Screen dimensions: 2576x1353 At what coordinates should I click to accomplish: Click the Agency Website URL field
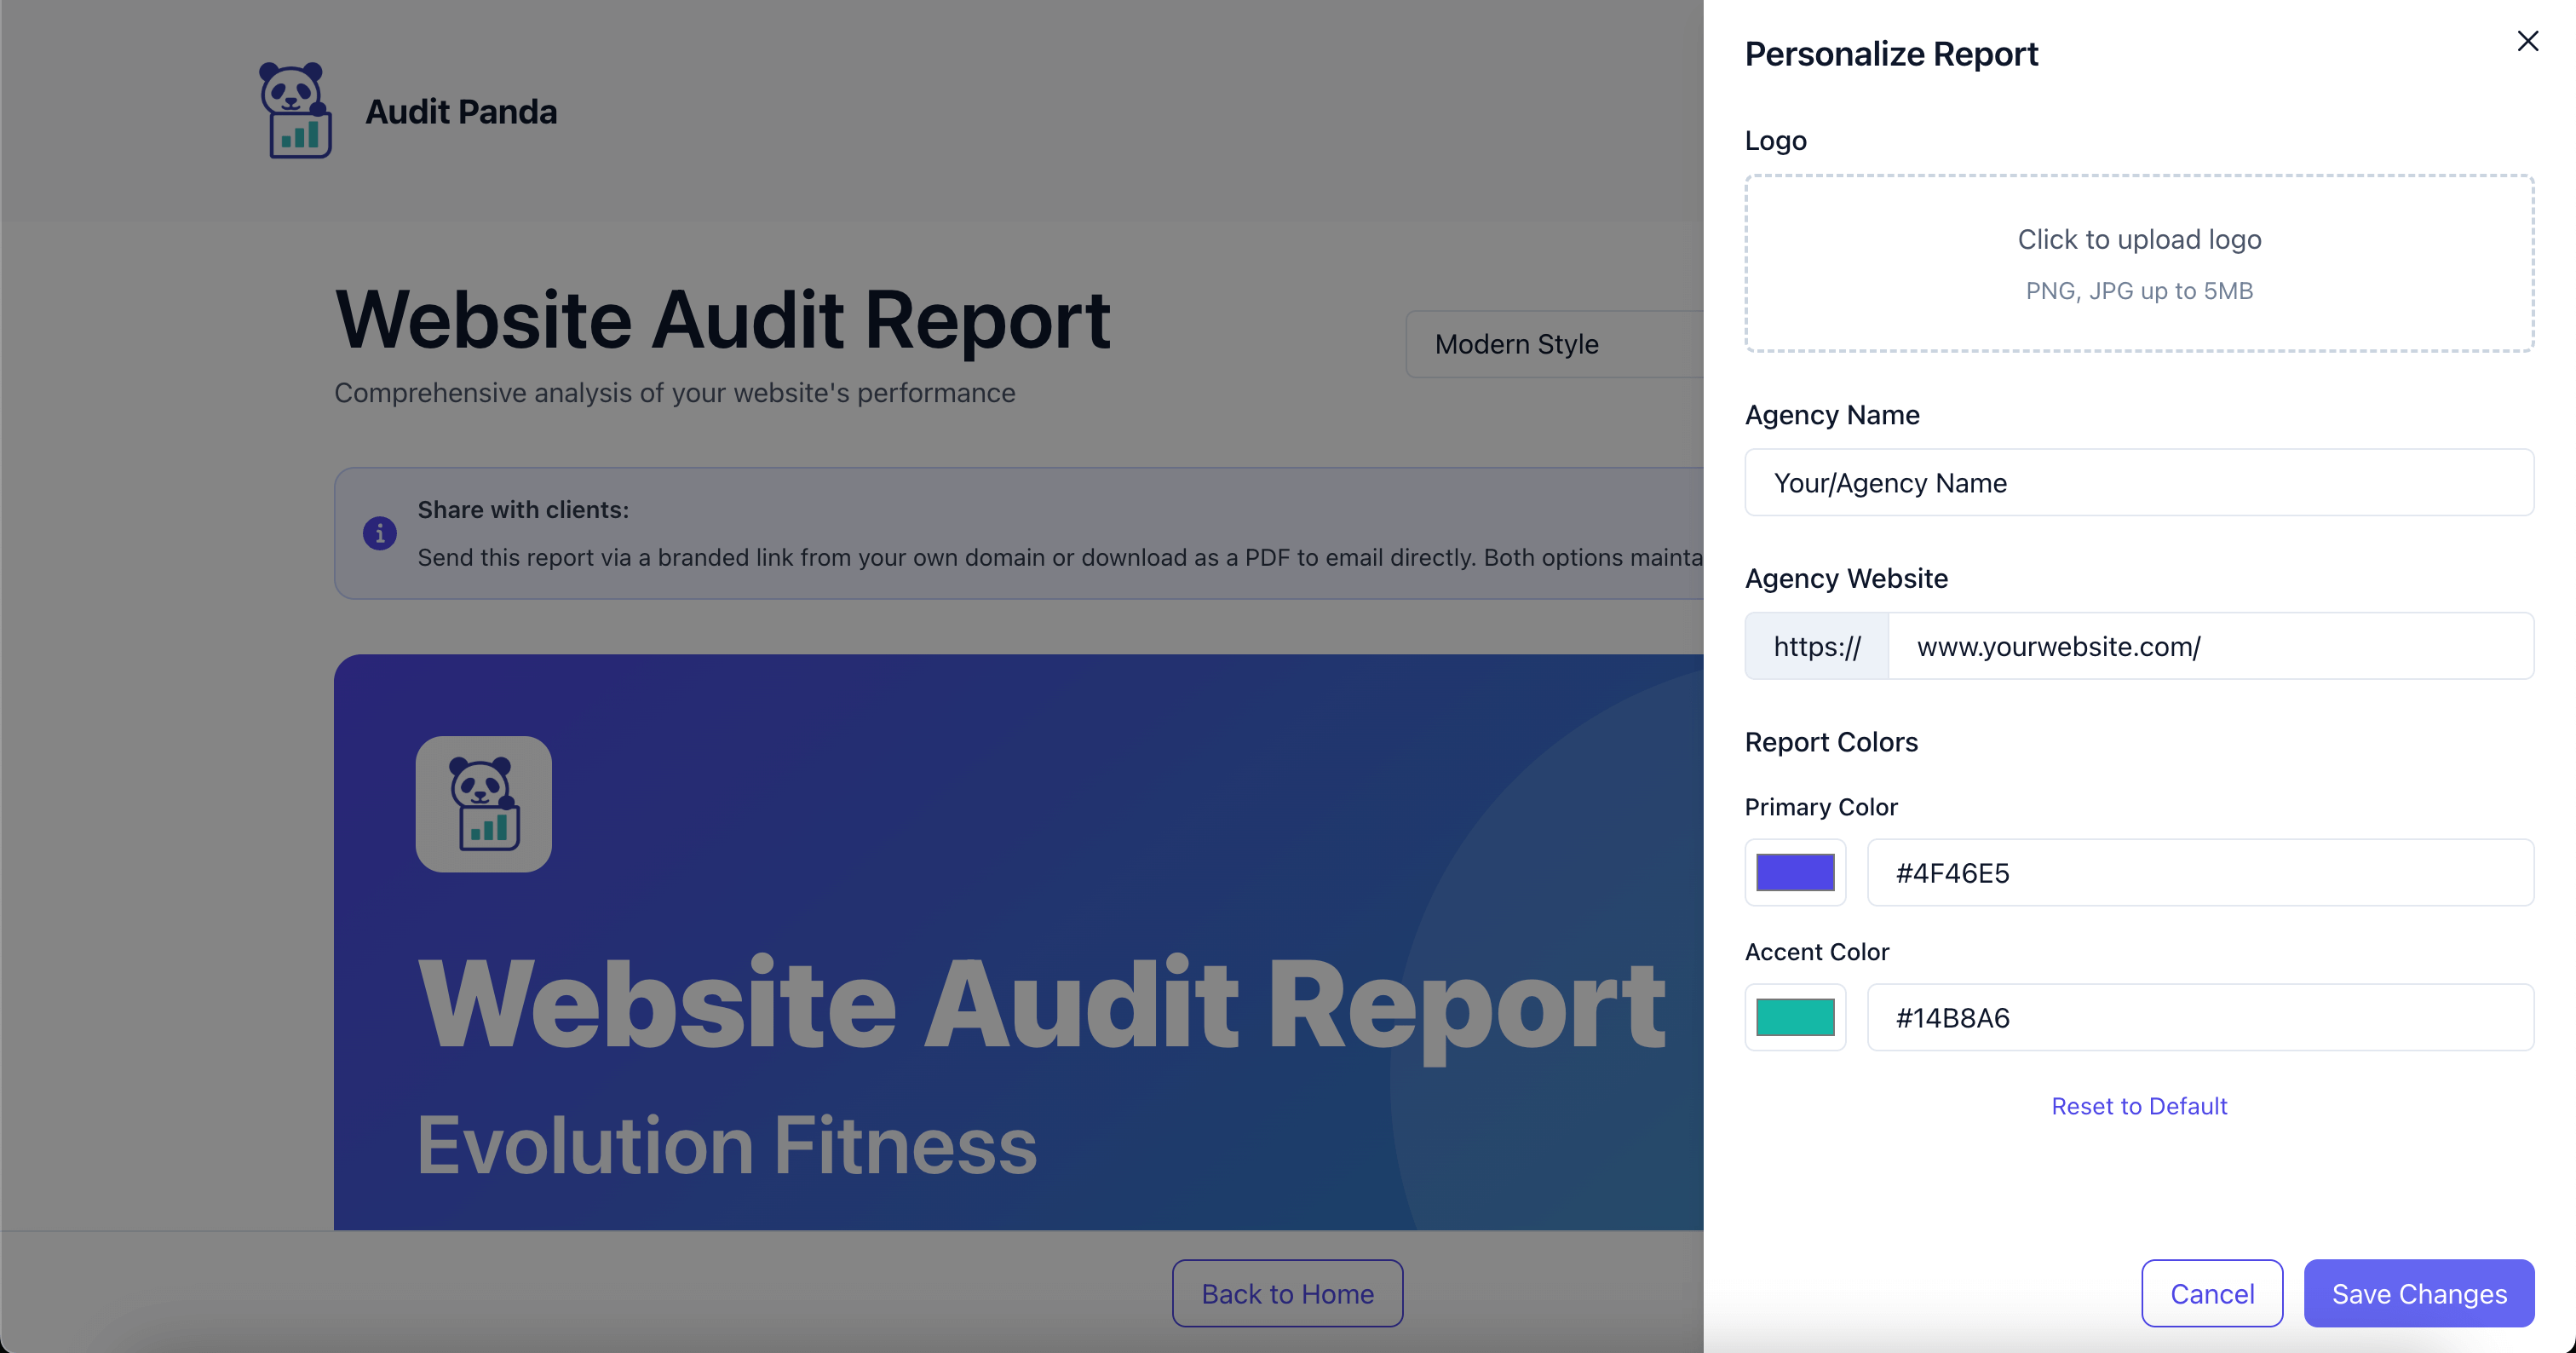click(2210, 646)
